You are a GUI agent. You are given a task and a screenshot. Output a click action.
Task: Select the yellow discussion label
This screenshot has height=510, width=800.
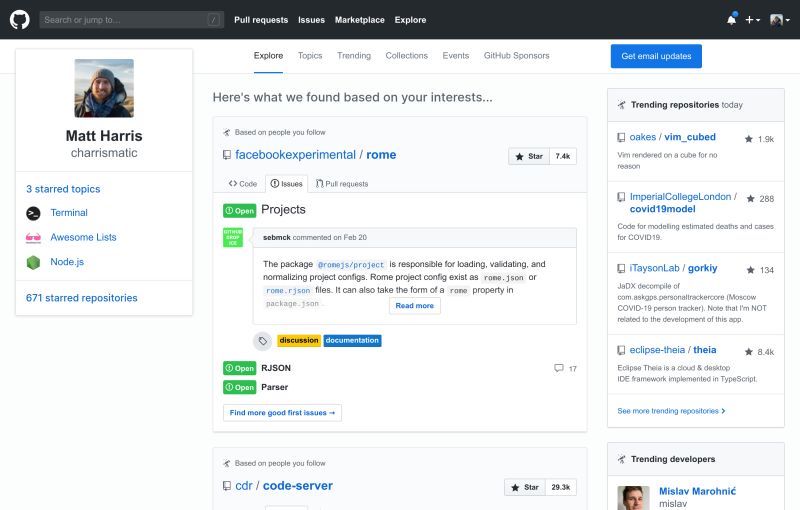(x=299, y=340)
